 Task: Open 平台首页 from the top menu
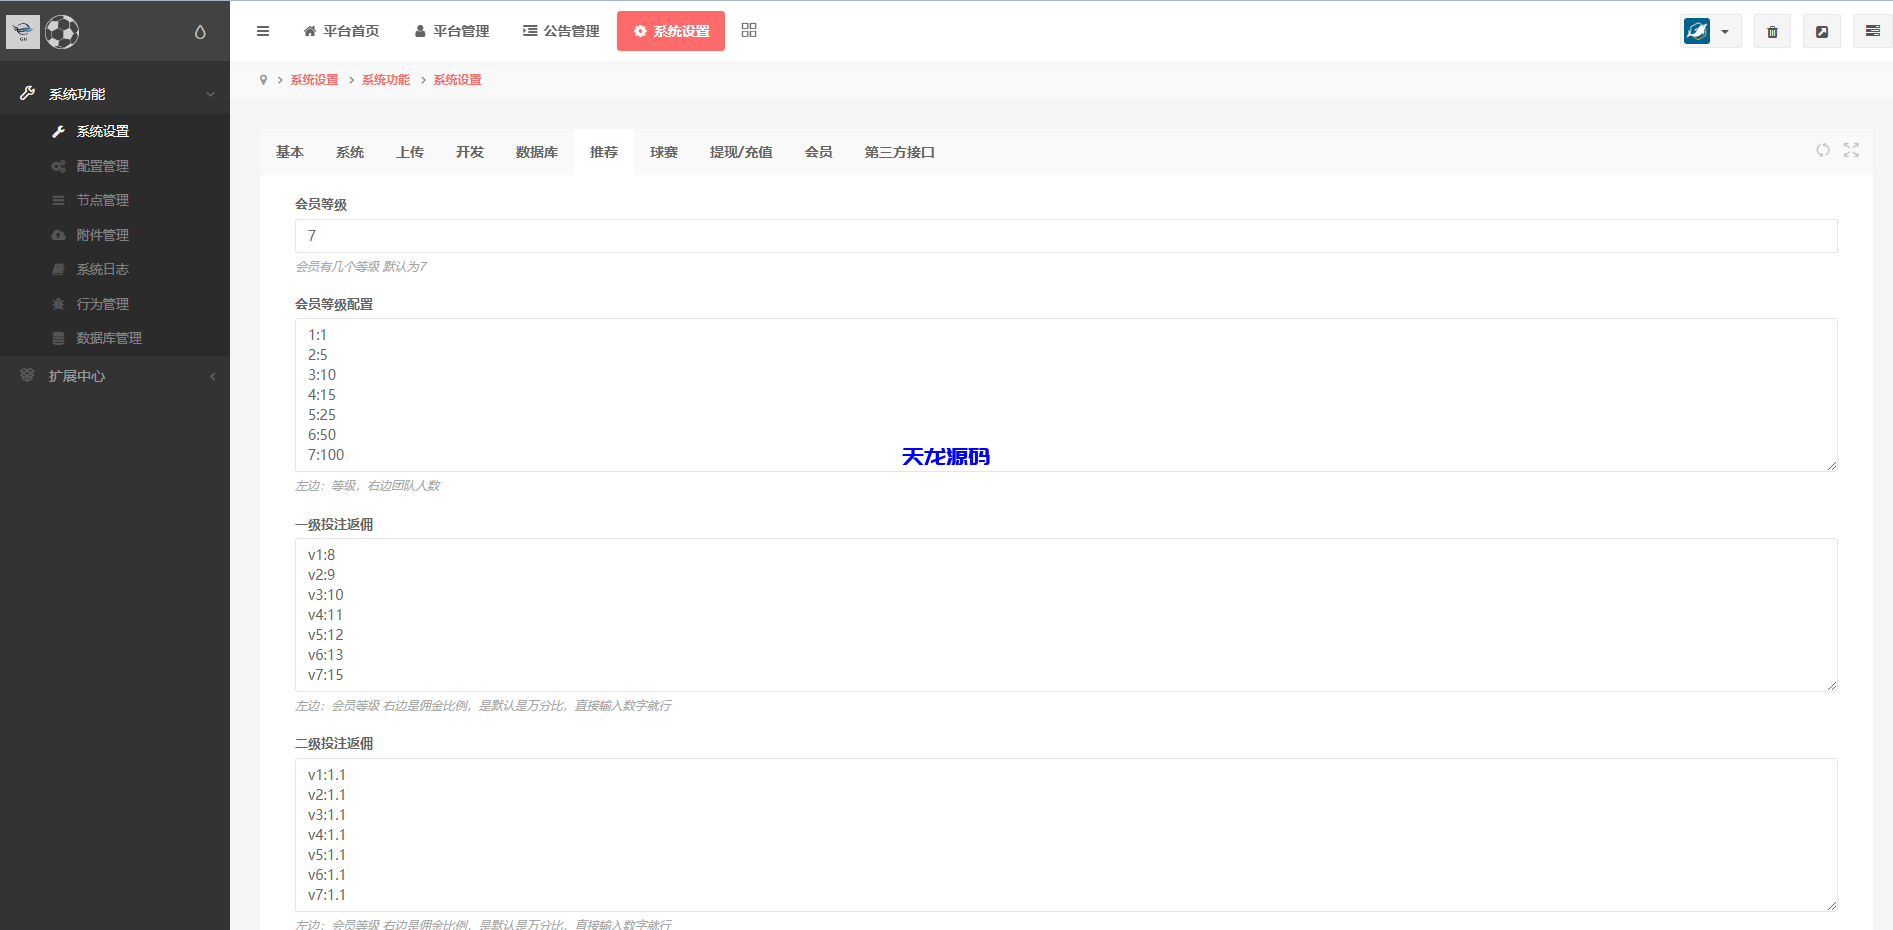341,31
